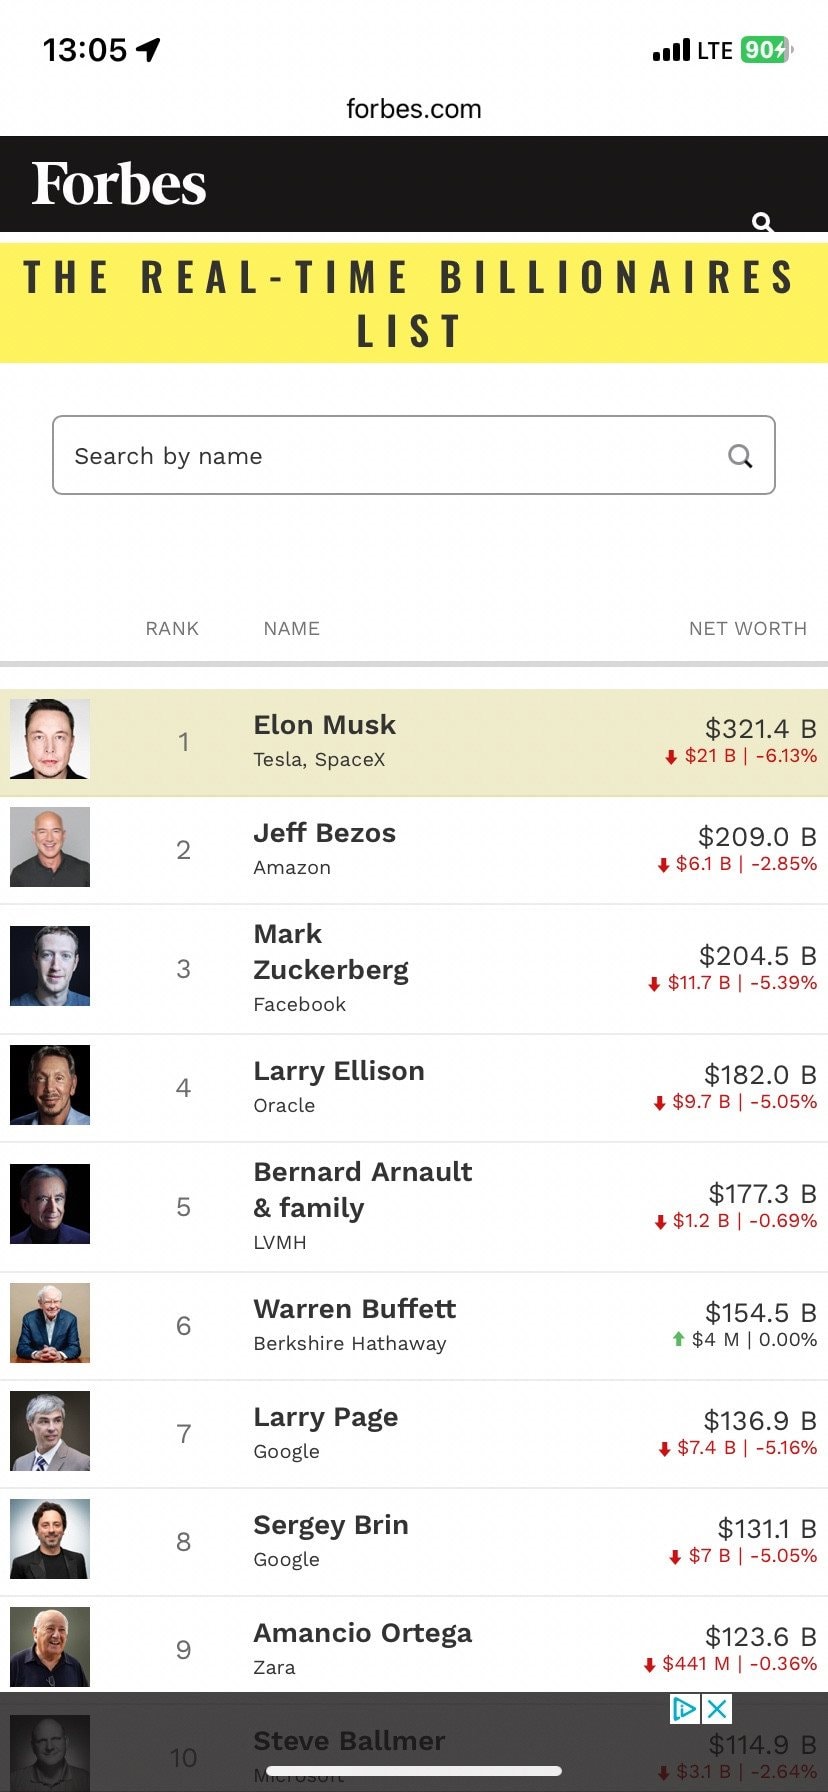Sort by the NET WORTH column header
The height and width of the screenshot is (1792, 828).
click(x=747, y=628)
